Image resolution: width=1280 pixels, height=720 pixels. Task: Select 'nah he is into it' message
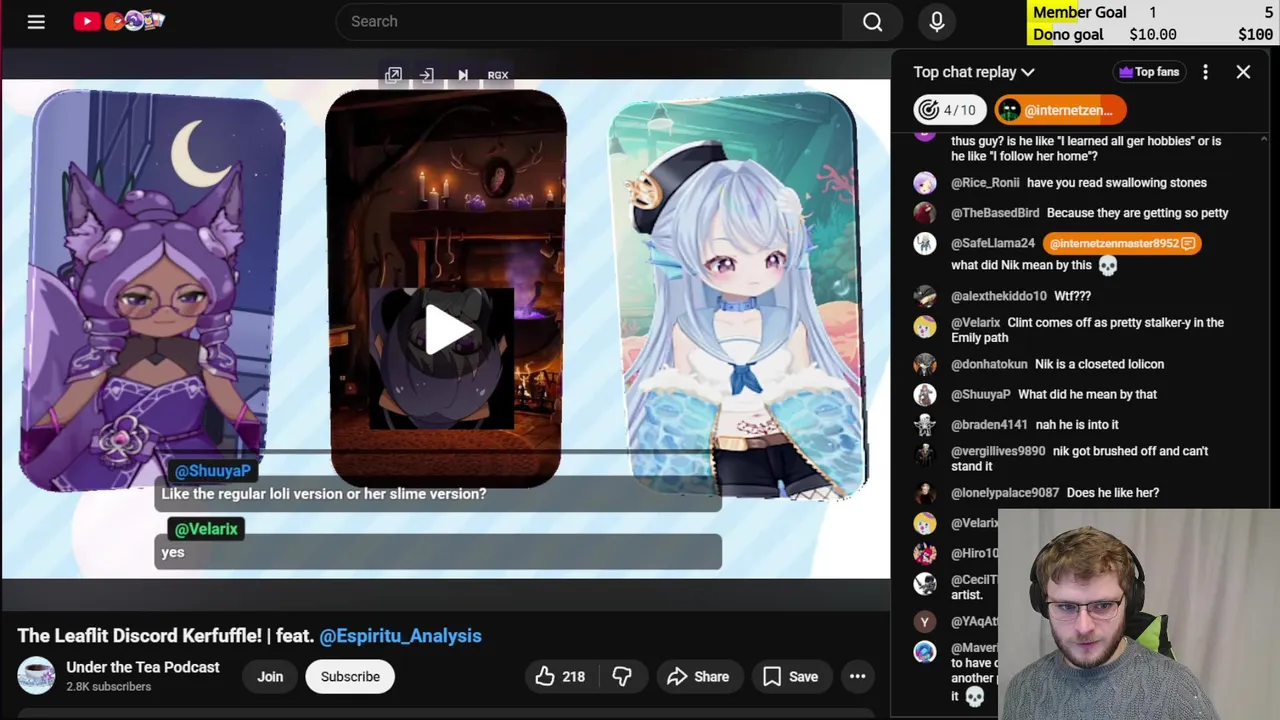coord(1079,424)
